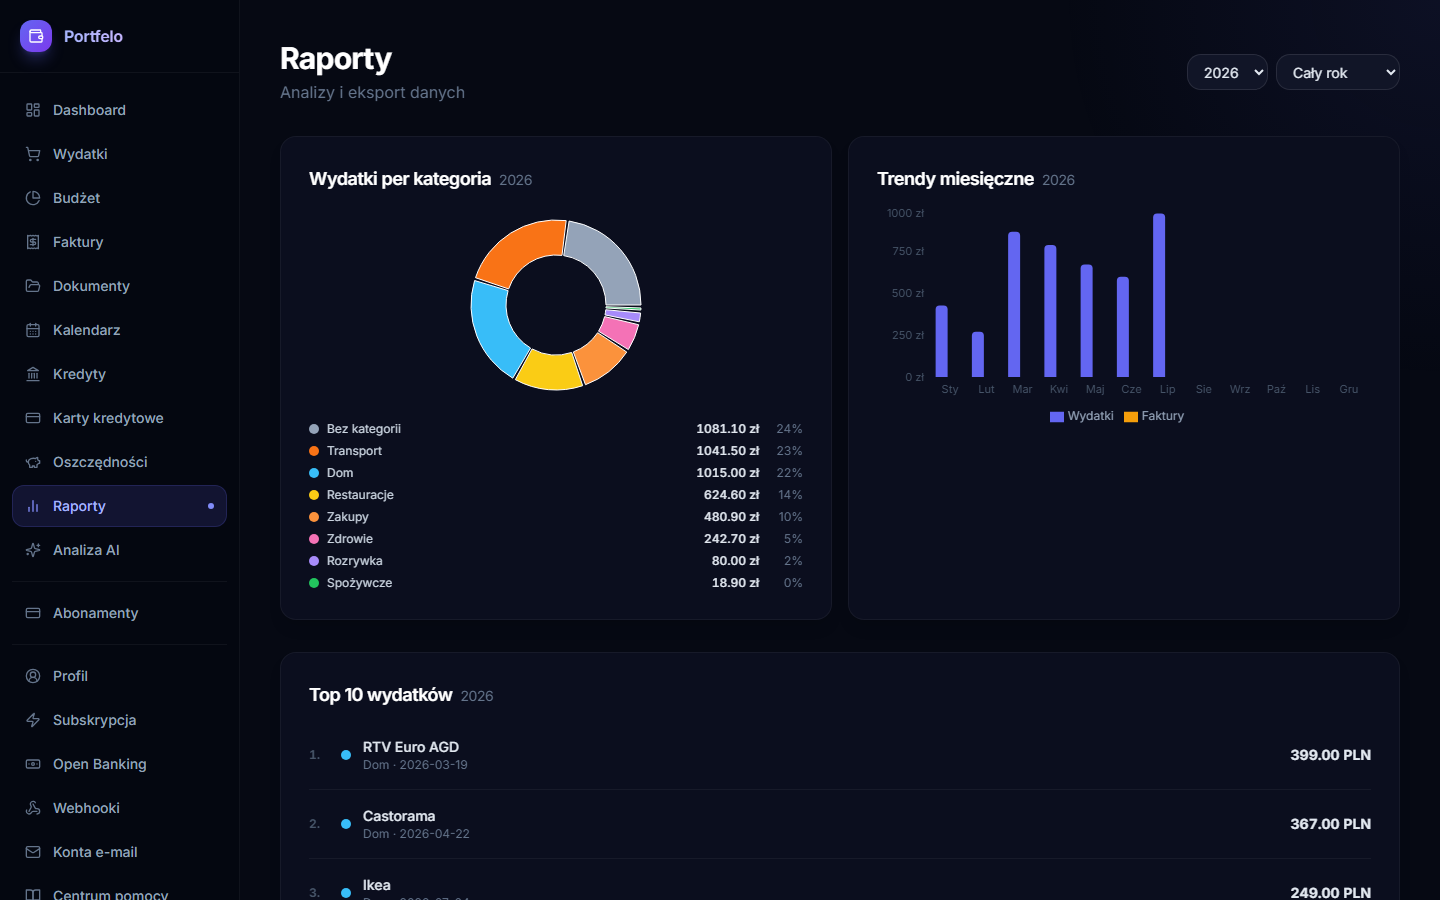Toggle the Wydatki series in the chart legend
This screenshot has height=900, width=1440.
coord(1082,416)
